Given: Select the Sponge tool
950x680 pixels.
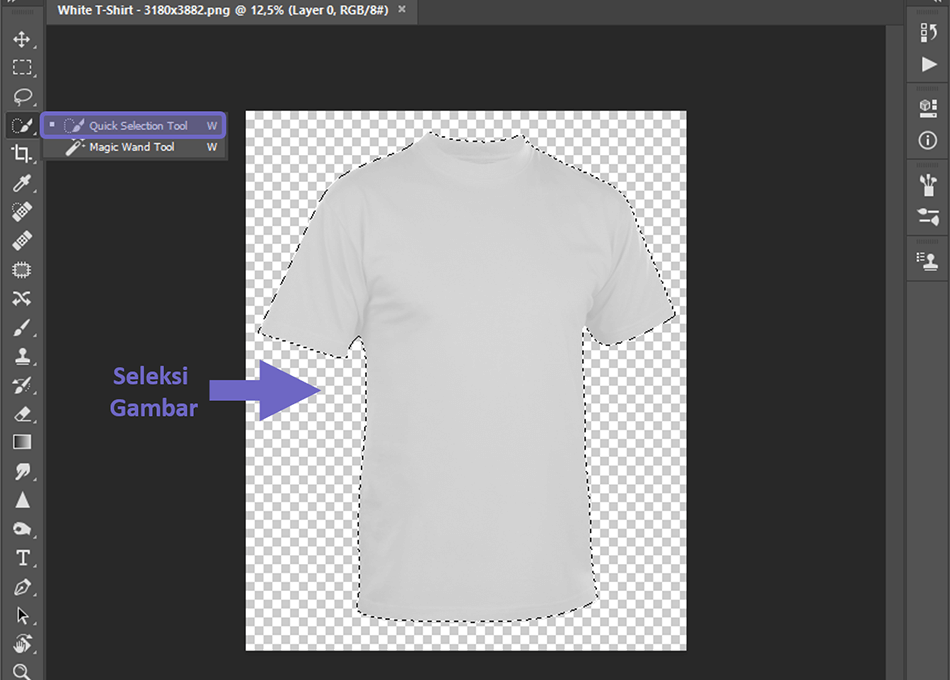Looking at the screenshot, I should point(22,529).
